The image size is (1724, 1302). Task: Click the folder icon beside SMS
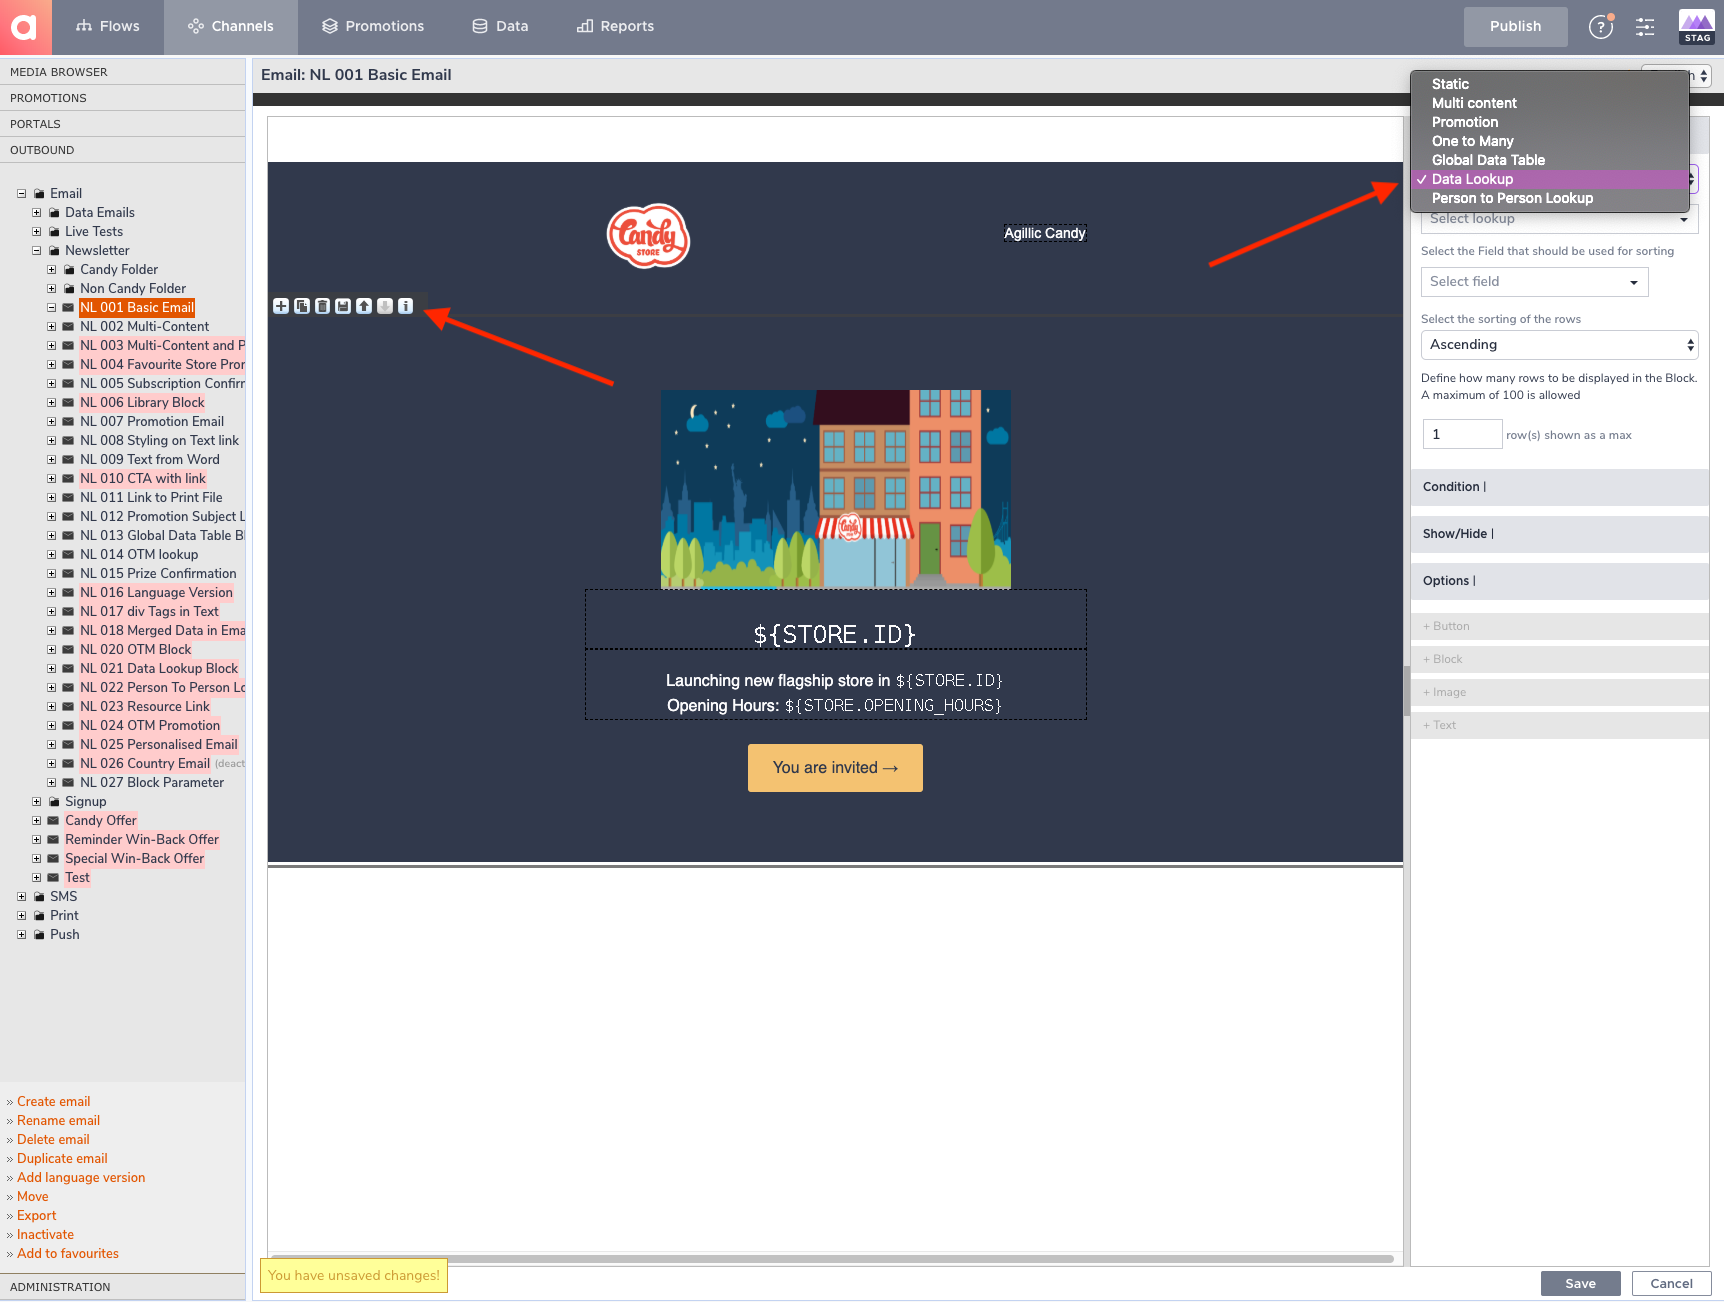pyautogui.click(x=39, y=897)
